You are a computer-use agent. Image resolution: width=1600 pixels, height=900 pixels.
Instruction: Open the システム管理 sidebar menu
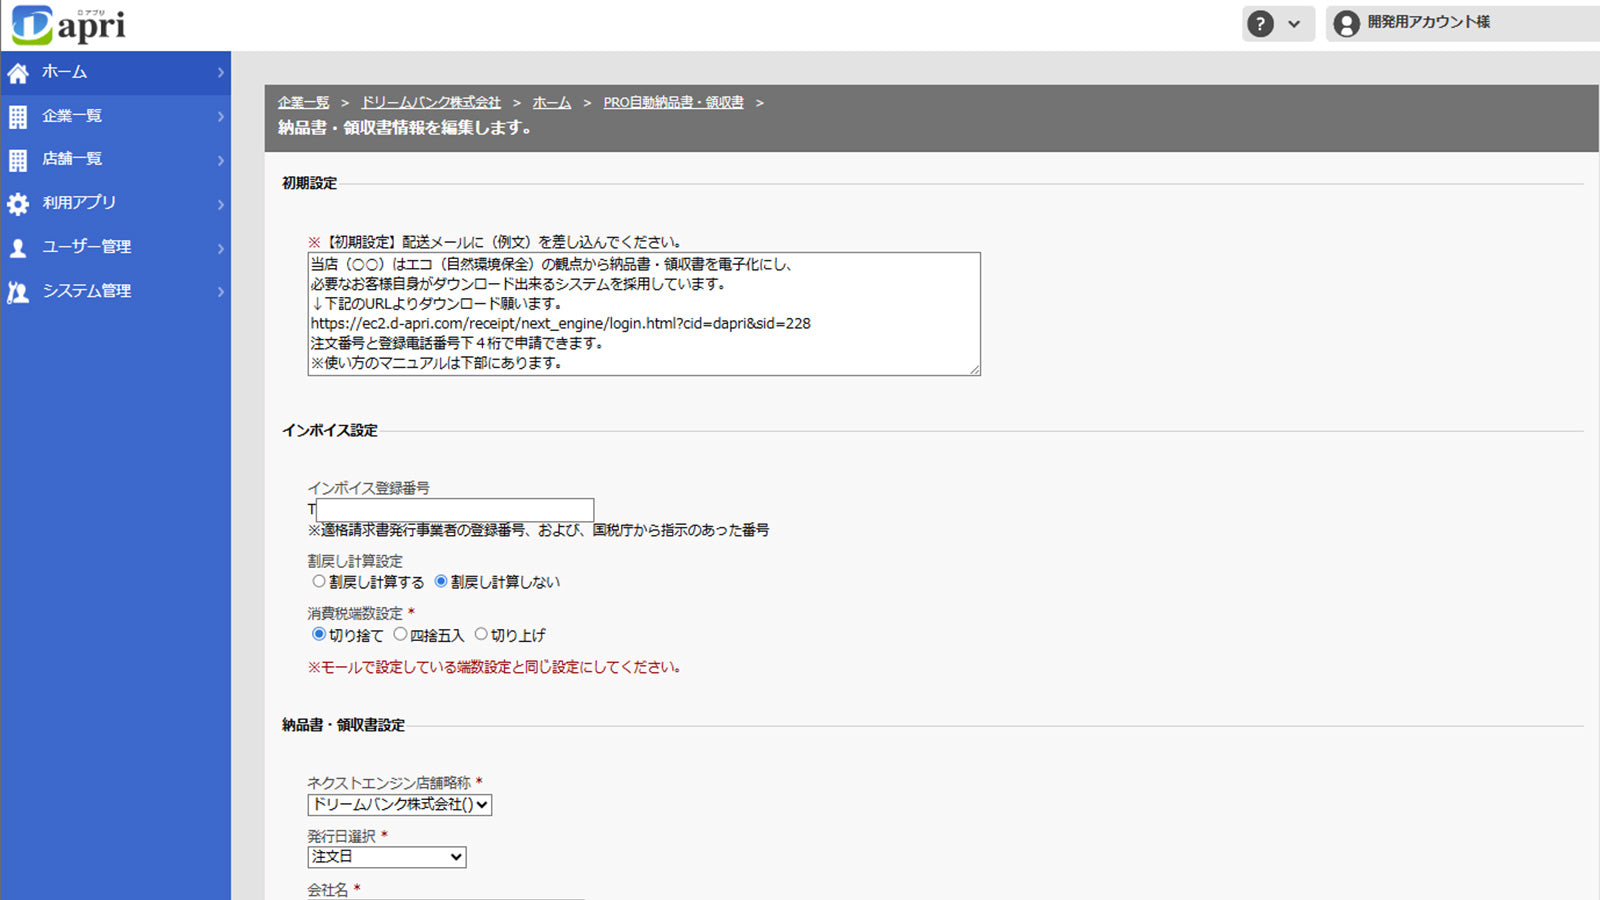pos(115,291)
